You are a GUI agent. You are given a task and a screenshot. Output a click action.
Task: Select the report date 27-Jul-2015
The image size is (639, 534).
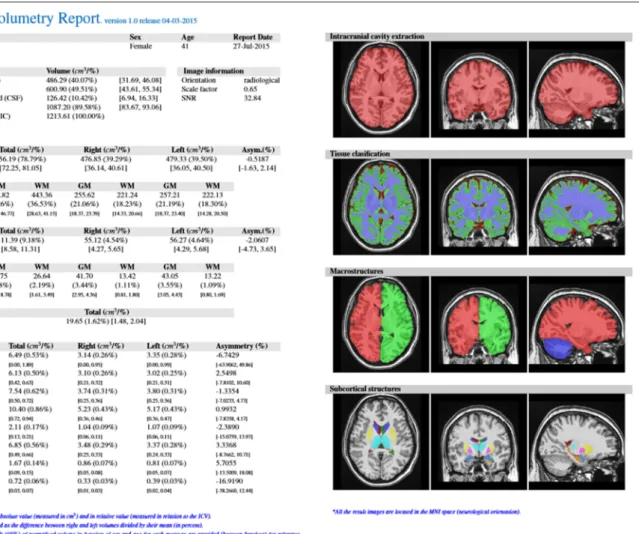click(251, 46)
